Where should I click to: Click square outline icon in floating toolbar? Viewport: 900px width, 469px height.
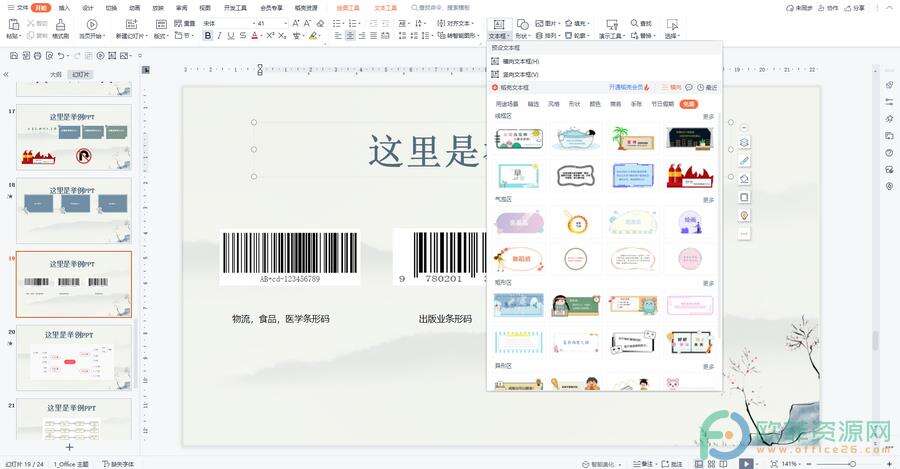(744, 197)
